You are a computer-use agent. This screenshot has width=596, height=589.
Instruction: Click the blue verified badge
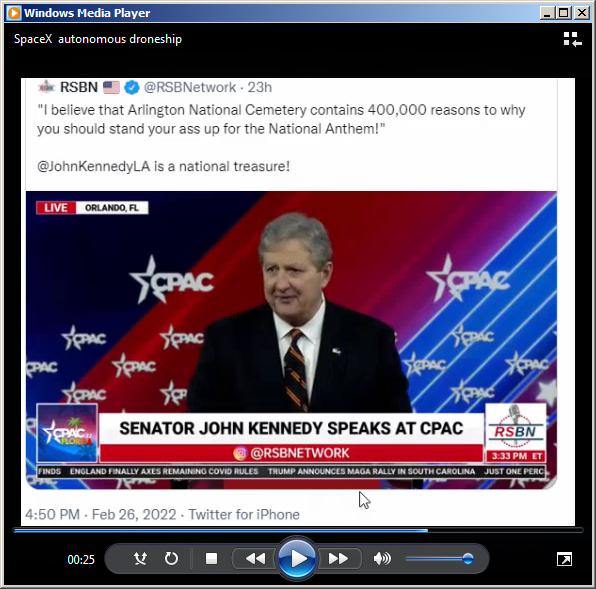pos(132,87)
